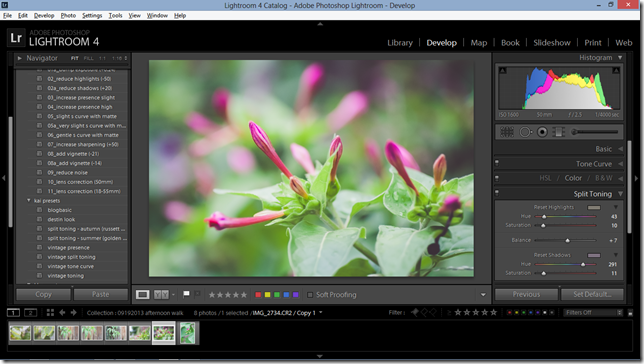Screen dimensions: 644x364
Task: Open the Shadows color swatch
Action: (594, 255)
